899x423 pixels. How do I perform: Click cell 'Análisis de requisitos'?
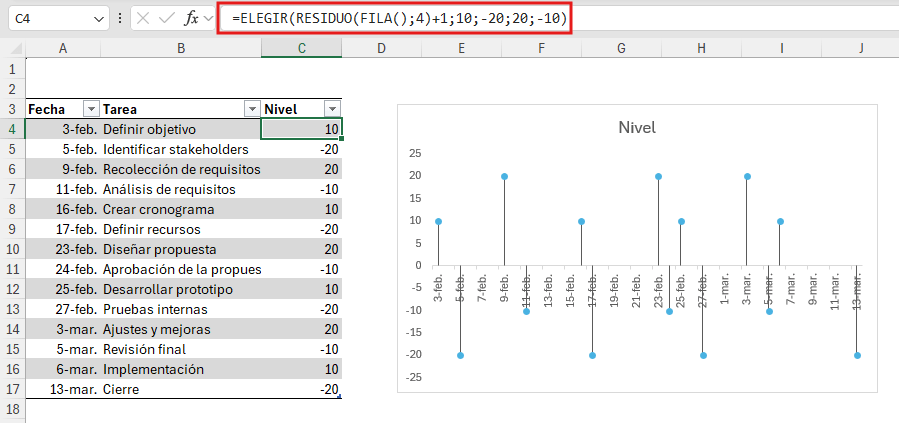(181, 189)
